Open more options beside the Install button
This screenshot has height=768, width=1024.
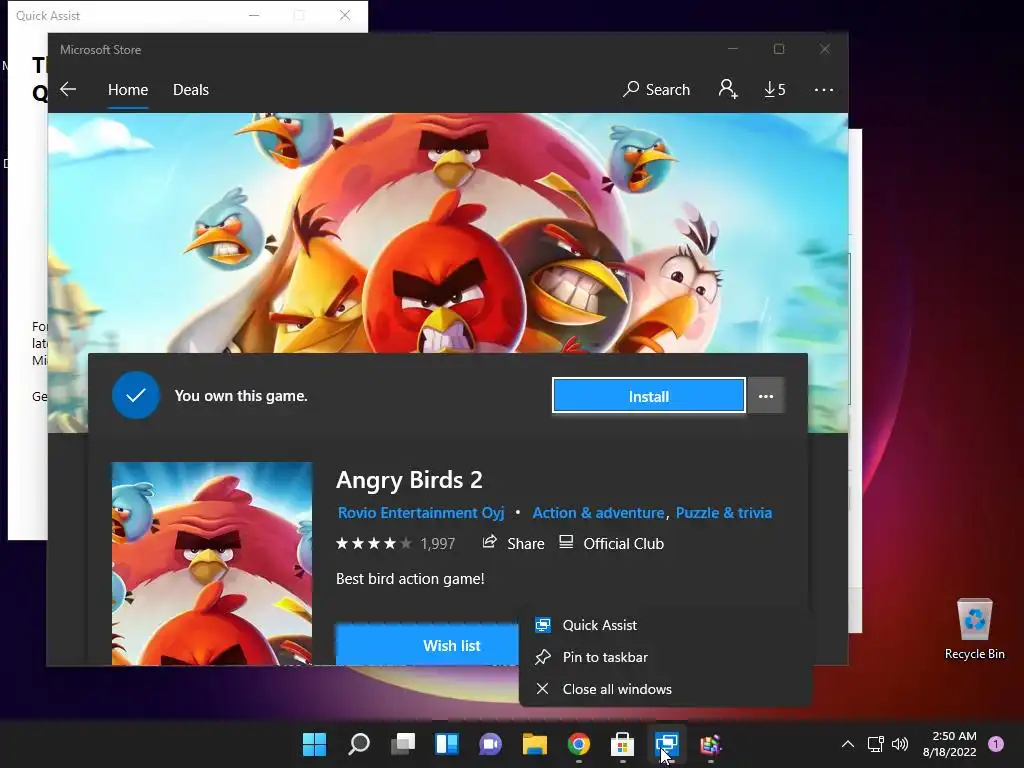tap(765, 396)
